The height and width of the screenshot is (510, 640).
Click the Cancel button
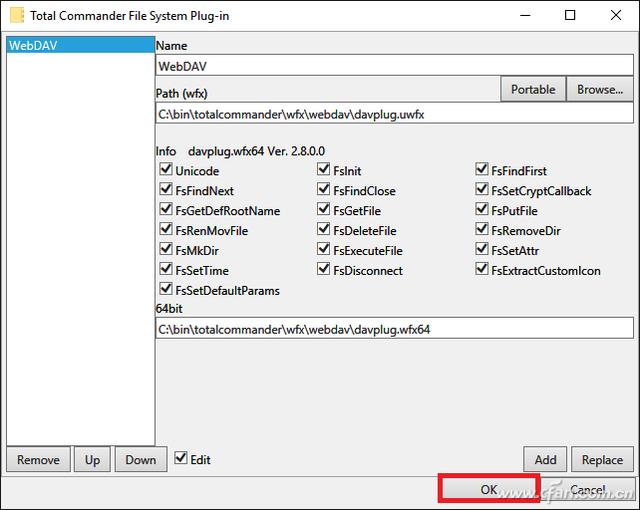point(587,489)
